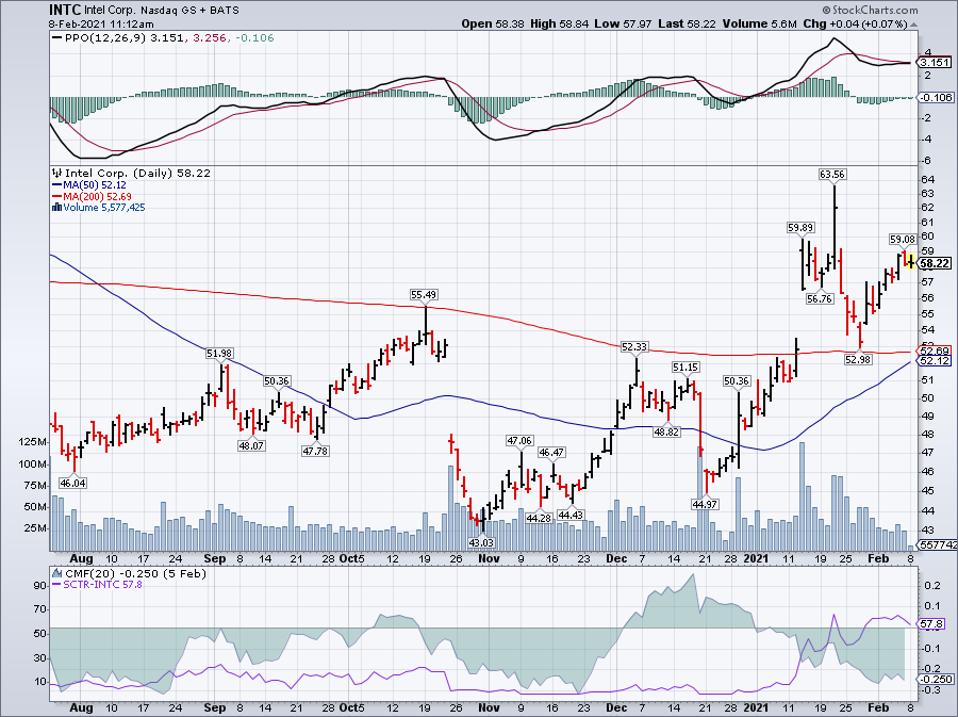
Task: Click the area icon beside CMF(20)
Action: tap(57, 573)
